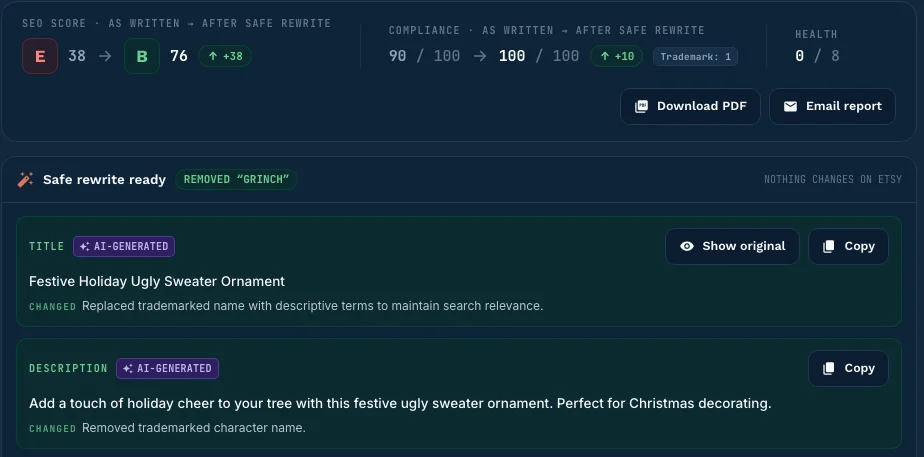Click the magic wand icon by Safe rewrite ready
Image resolution: width=924 pixels, height=457 pixels.
(25, 180)
